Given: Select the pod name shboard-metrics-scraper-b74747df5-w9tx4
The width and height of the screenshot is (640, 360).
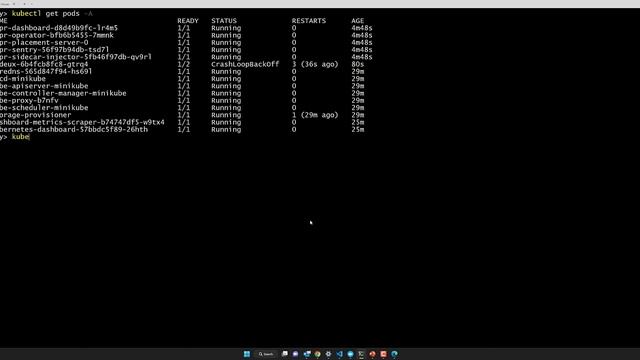Looking at the screenshot, I should (82, 122).
